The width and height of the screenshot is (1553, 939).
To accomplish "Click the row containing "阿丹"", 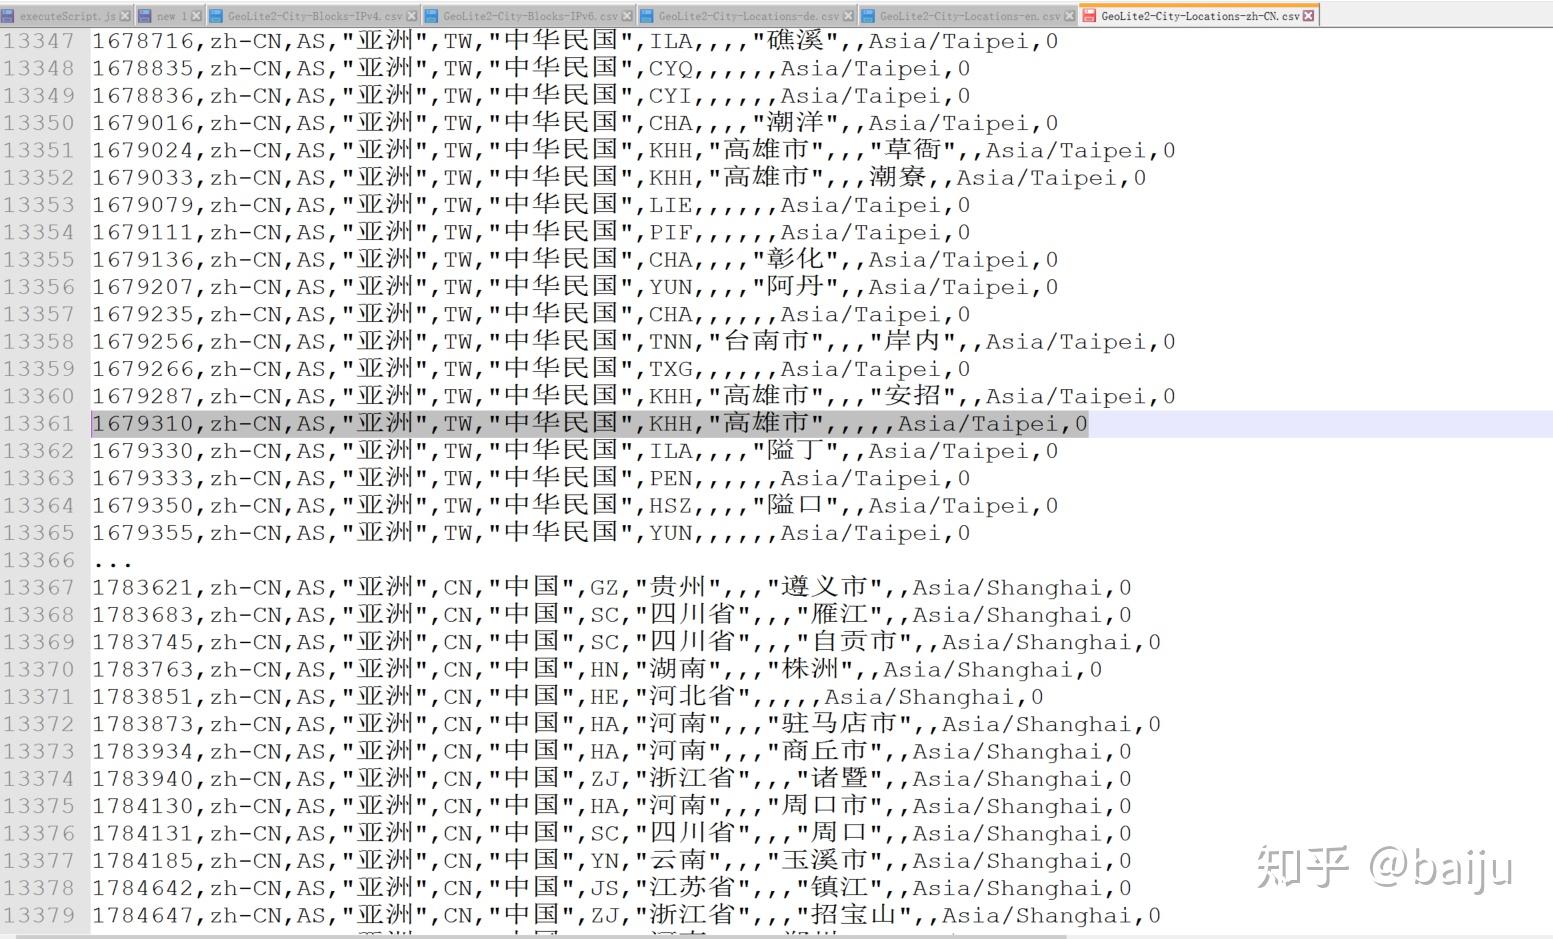I will [575, 287].
